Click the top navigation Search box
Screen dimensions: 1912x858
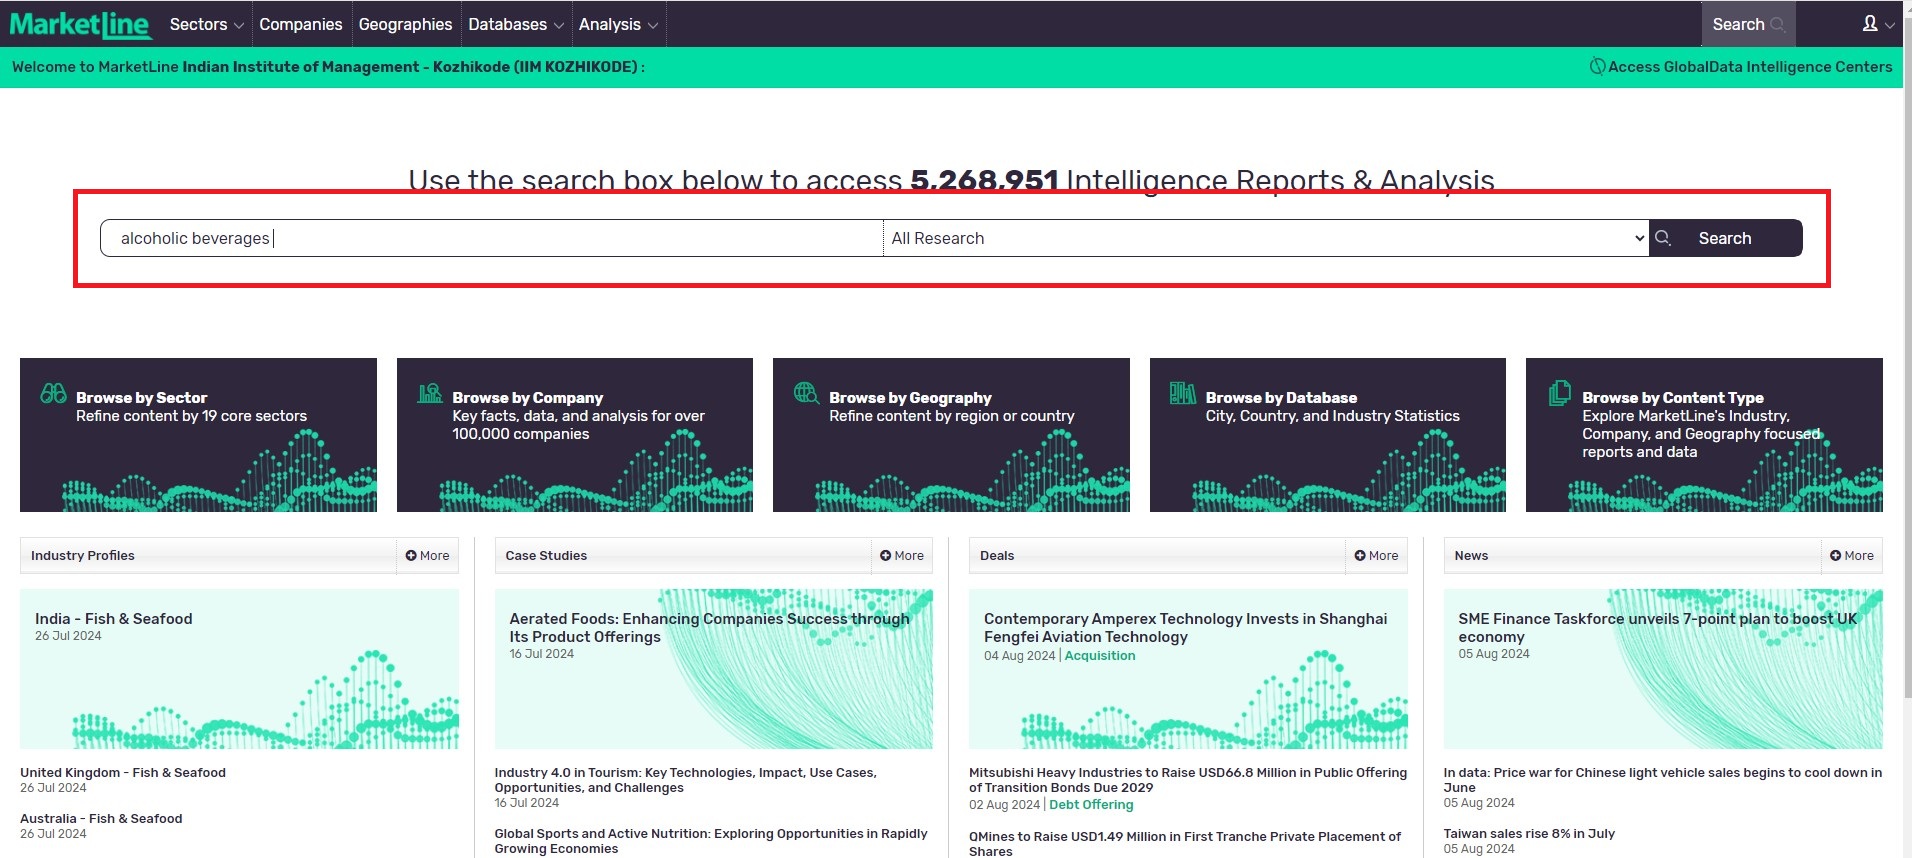(1747, 24)
